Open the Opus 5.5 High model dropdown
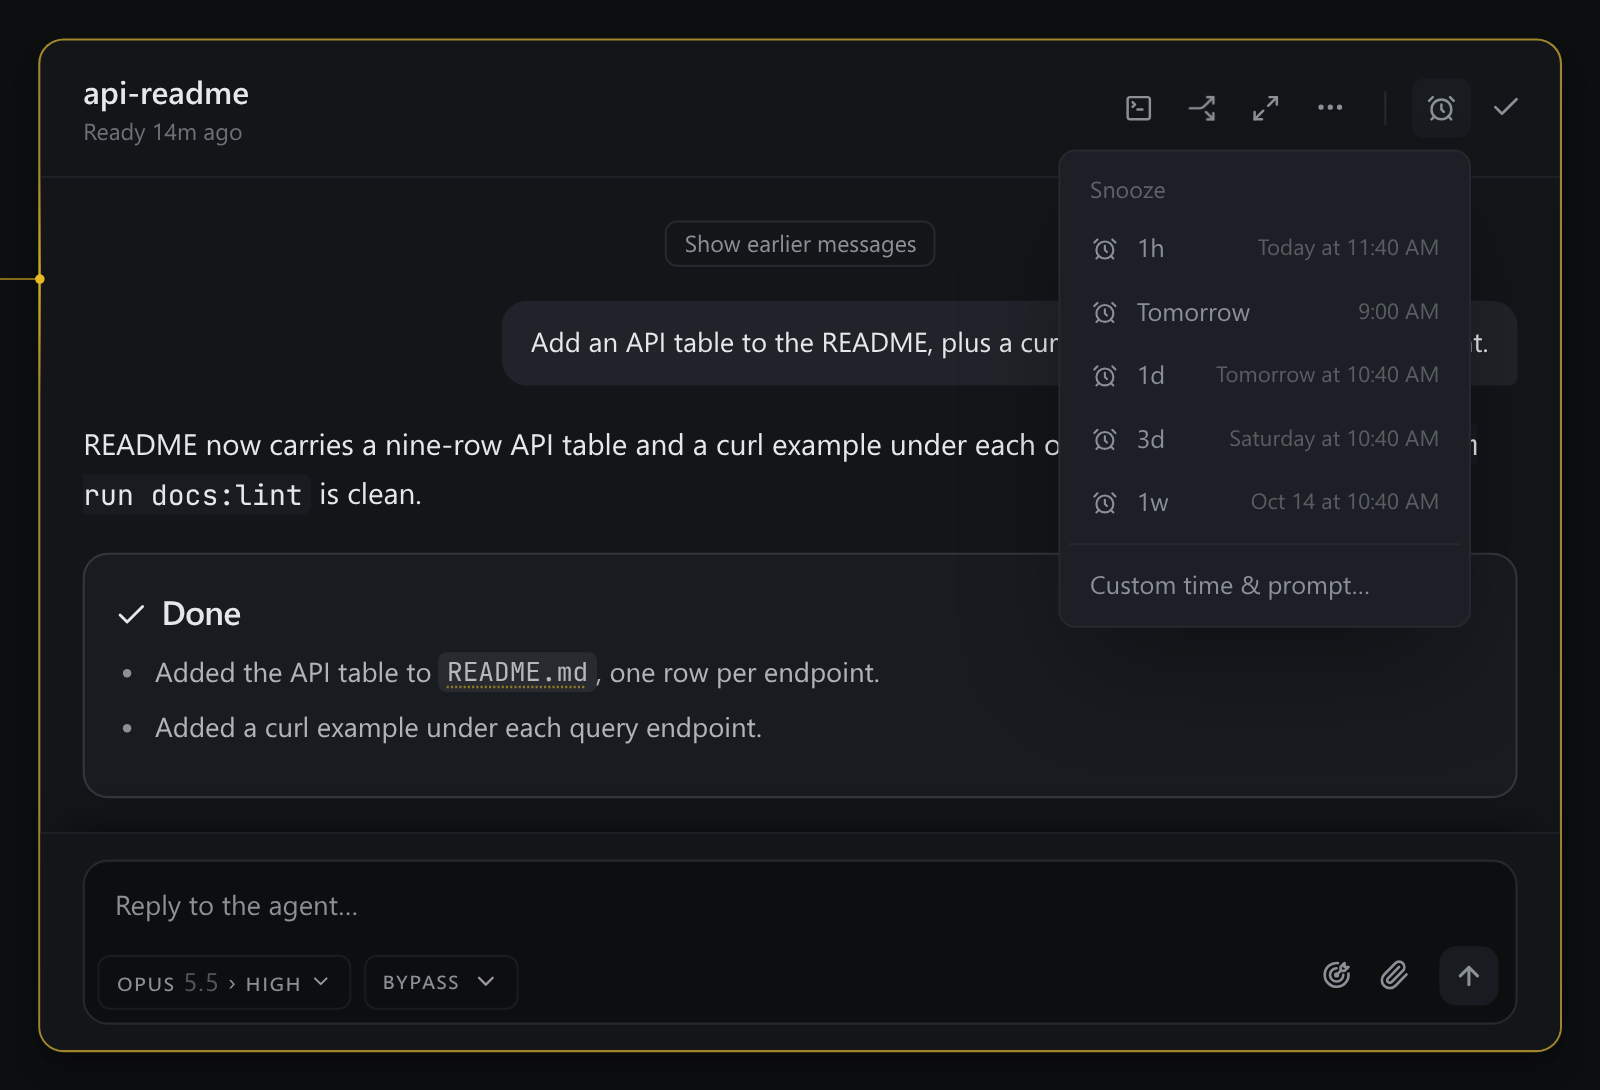Image resolution: width=1600 pixels, height=1090 pixels. [224, 982]
